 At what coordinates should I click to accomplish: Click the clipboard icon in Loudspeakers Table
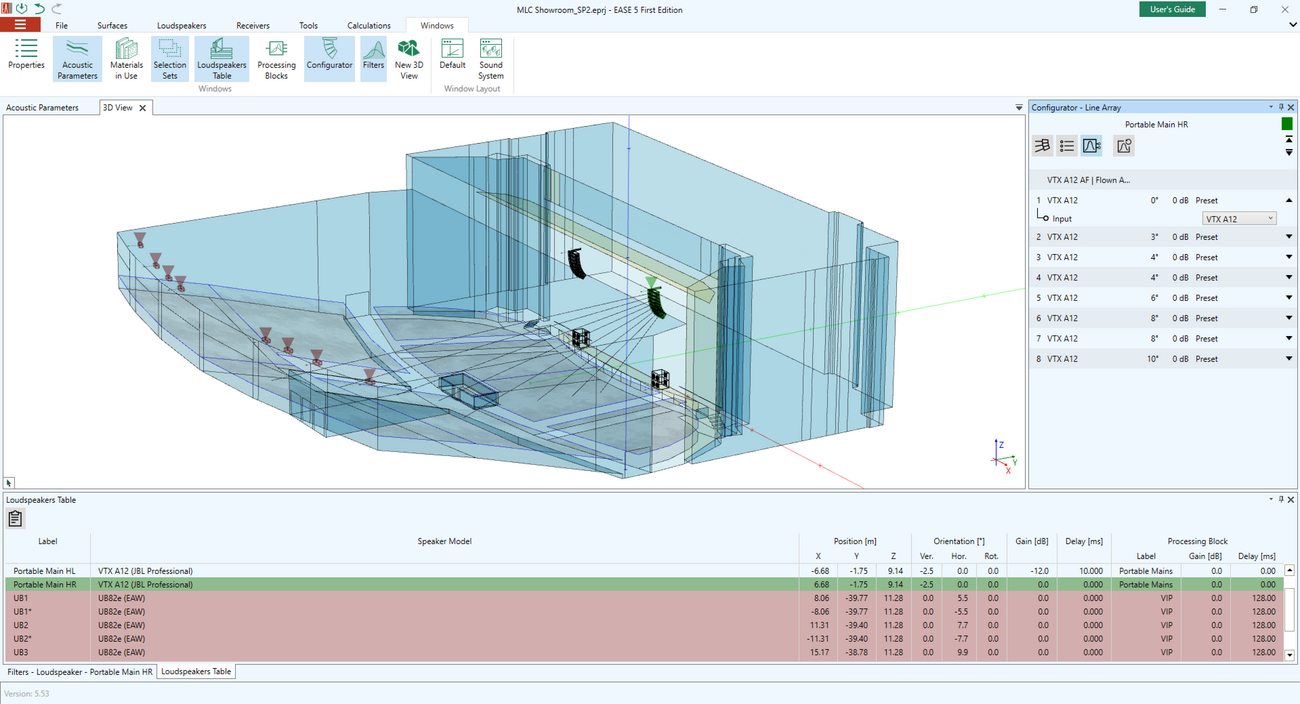tap(15, 518)
